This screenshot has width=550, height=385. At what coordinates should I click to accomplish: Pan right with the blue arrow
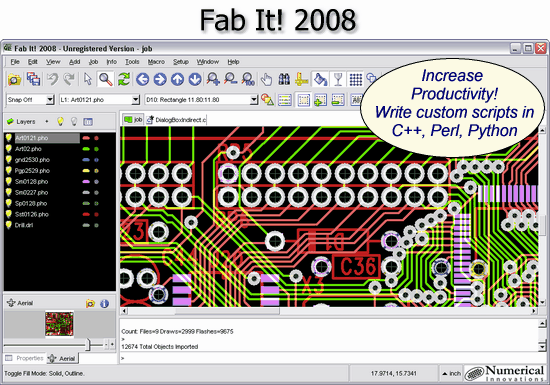pos(160,79)
